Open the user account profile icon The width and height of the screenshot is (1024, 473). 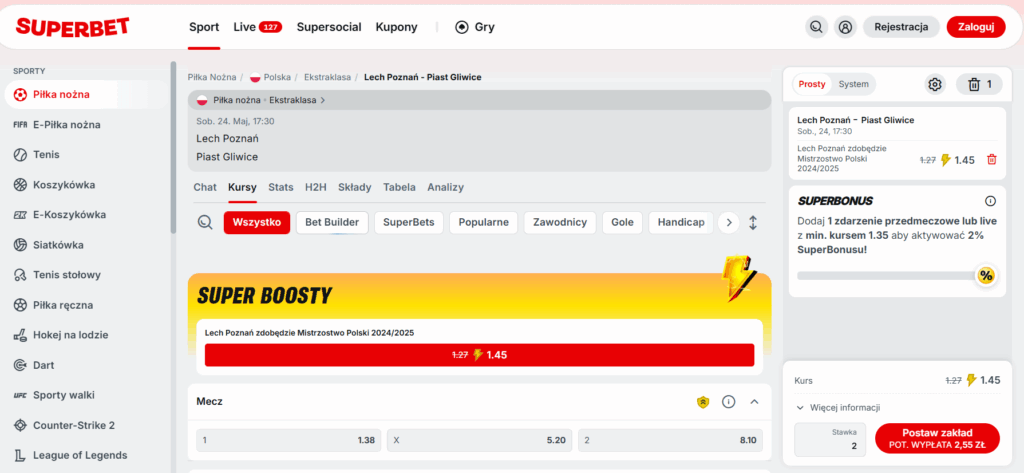coord(846,27)
